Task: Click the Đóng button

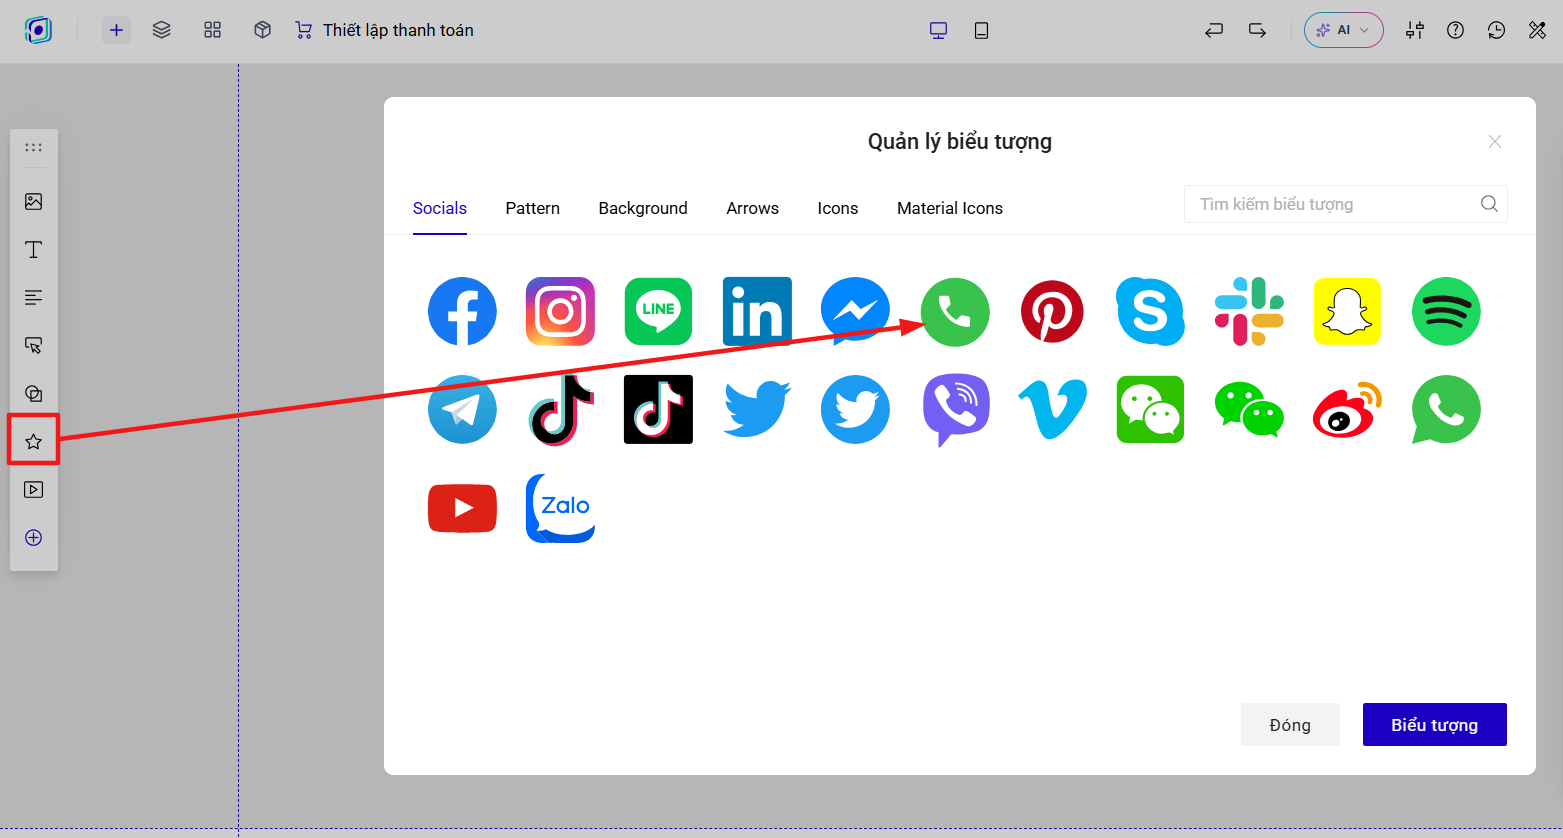Action: 1290,724
